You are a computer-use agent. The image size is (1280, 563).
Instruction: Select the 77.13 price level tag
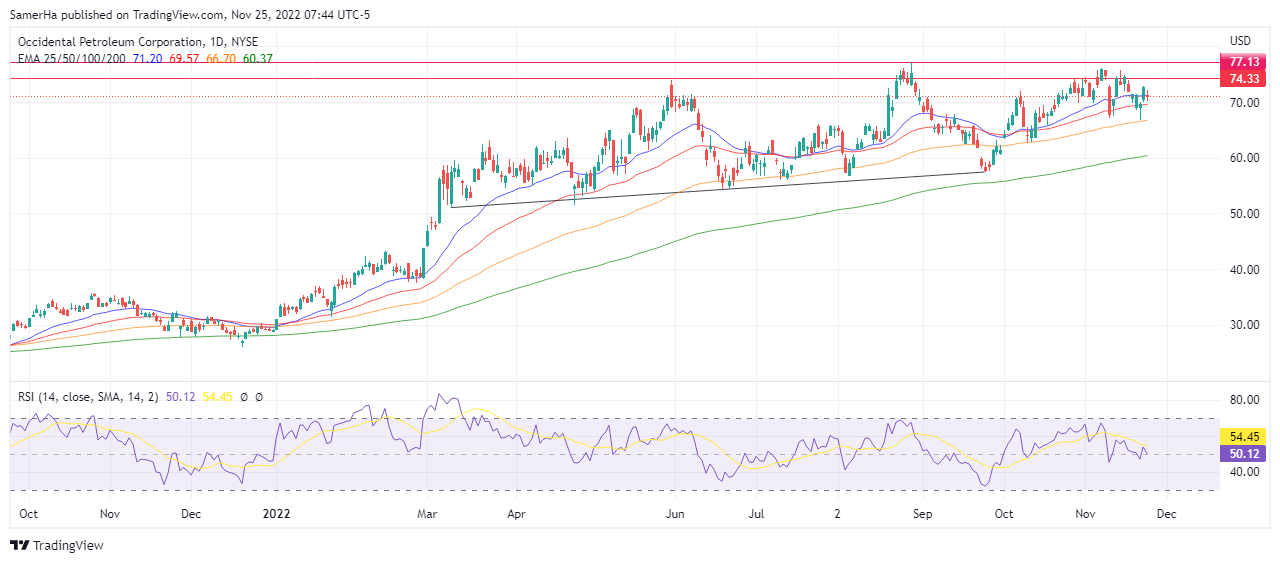pyautogui.click(x=1243, y=62)
